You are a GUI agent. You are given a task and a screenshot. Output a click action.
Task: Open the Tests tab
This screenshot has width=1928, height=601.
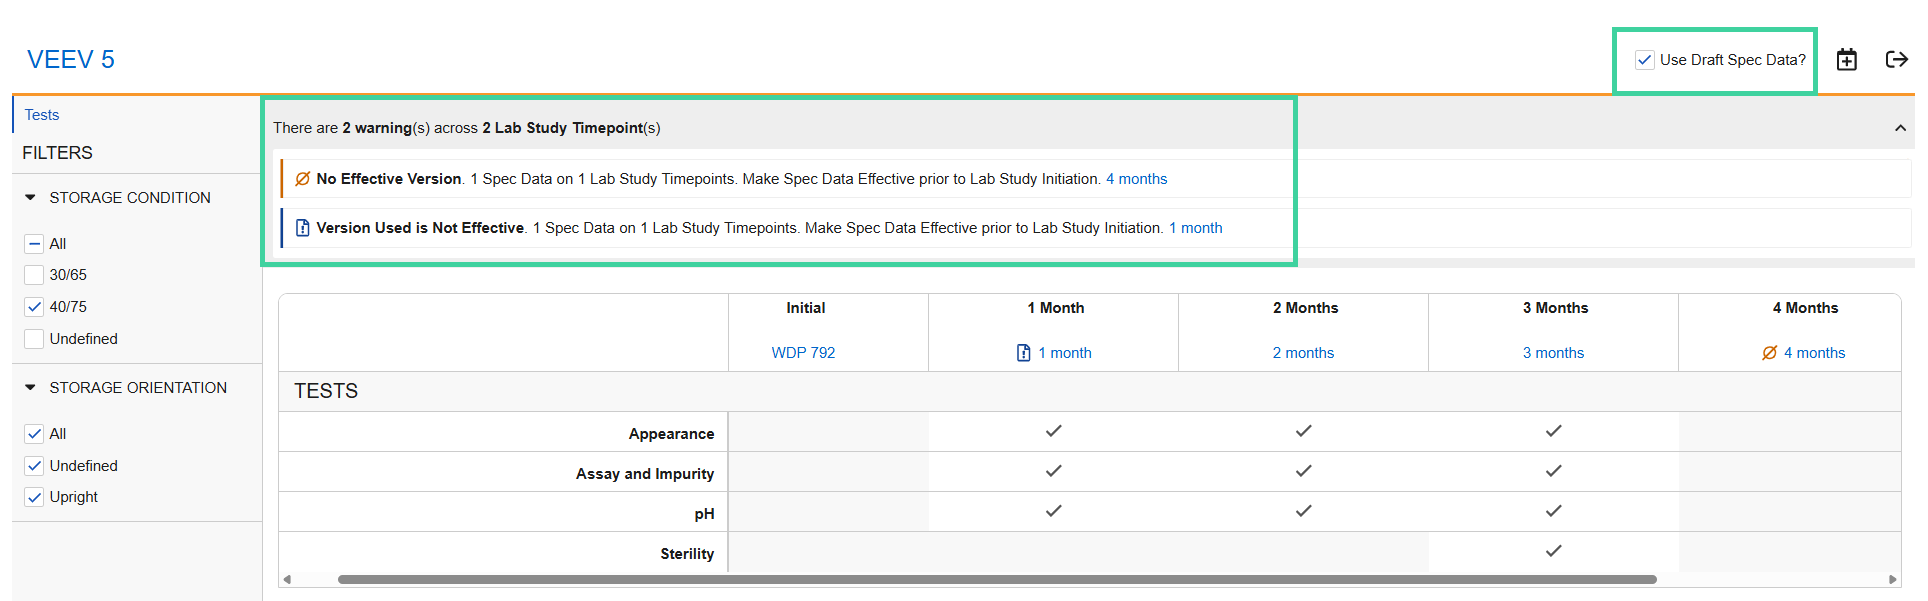[42, 115]
